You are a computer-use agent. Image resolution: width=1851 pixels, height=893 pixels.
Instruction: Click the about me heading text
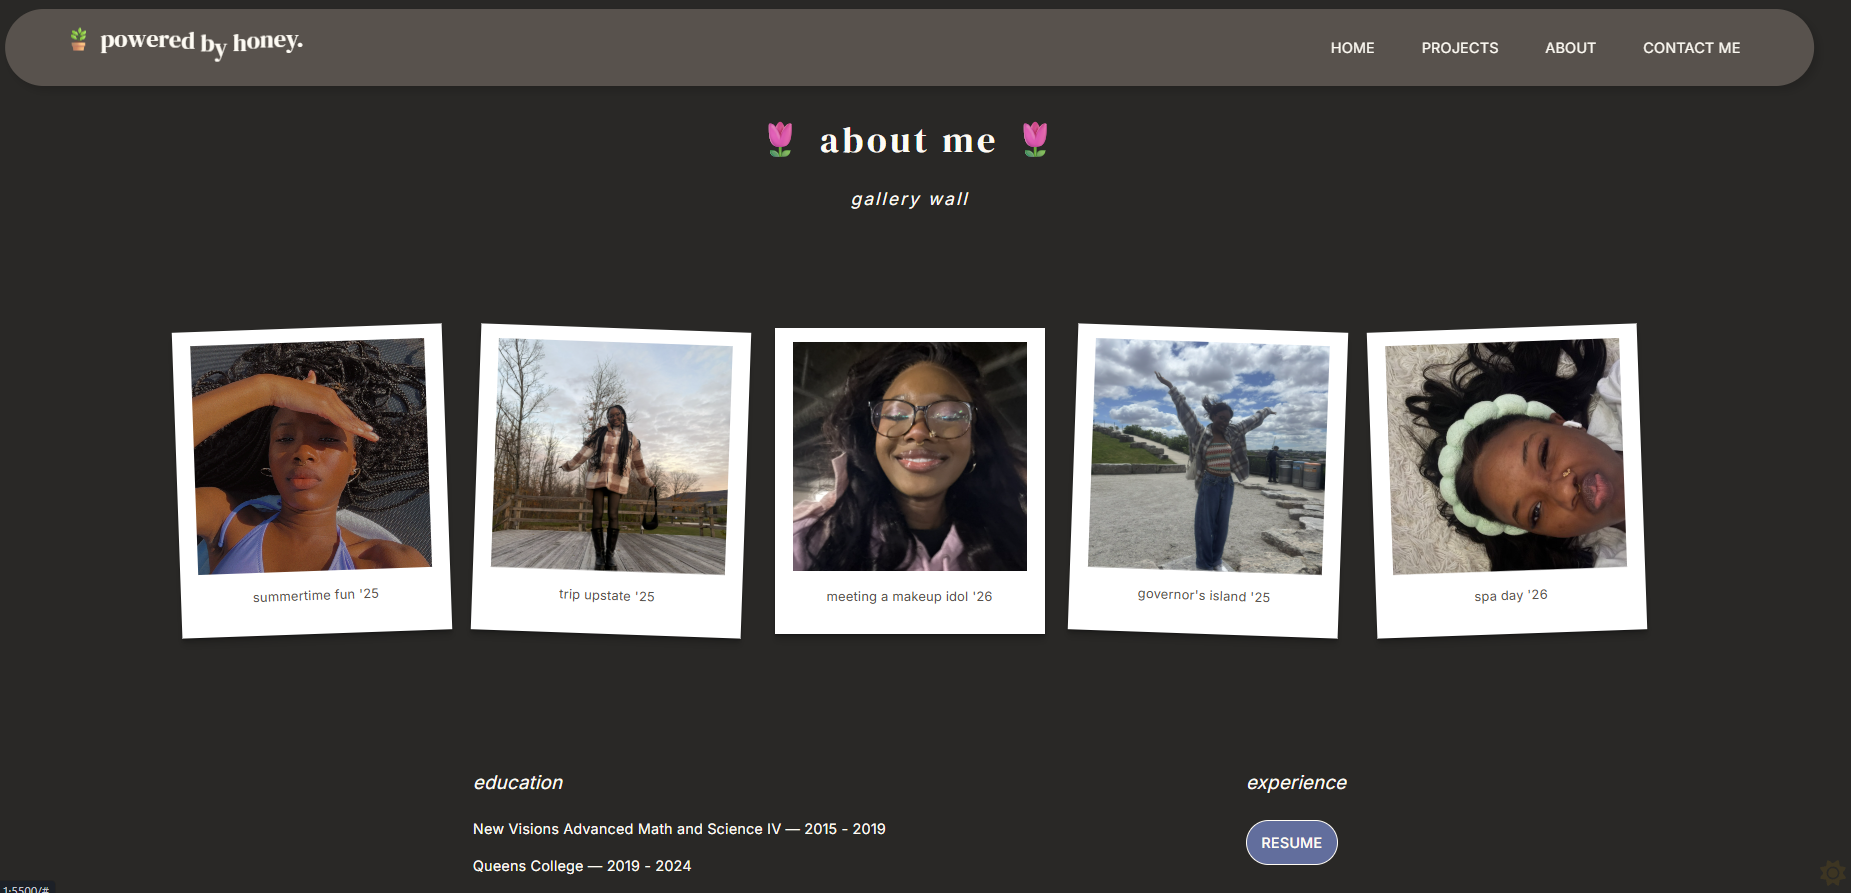[x=908, y=141]
